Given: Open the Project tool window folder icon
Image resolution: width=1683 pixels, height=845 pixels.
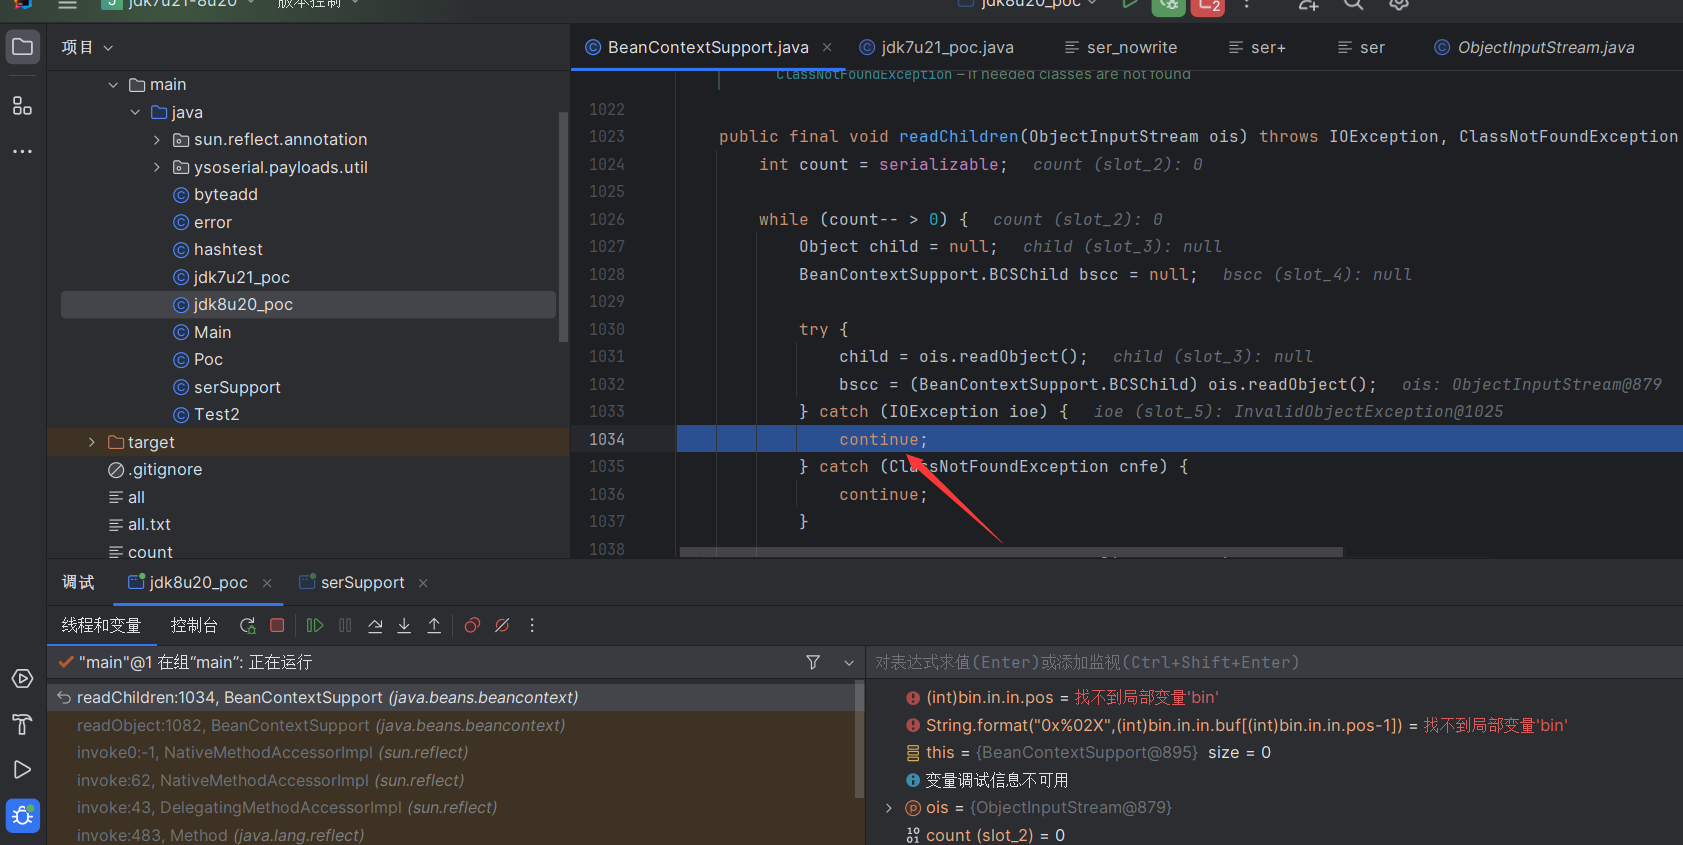Looking at the screenshot, I should click(22, 47).
